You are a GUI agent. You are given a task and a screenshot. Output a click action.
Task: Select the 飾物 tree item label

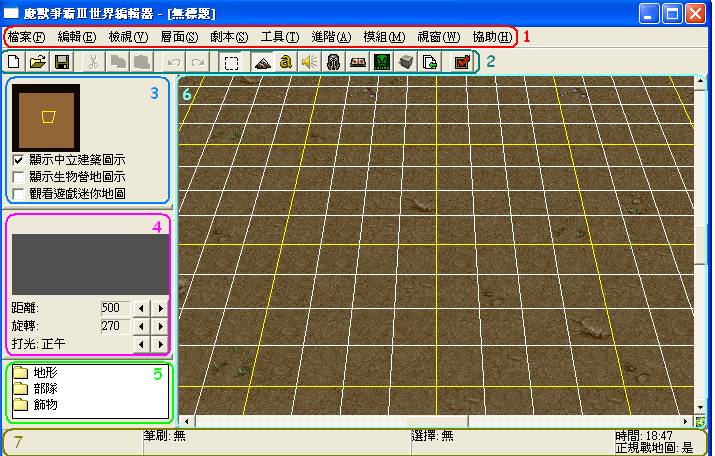pos(45,404)
